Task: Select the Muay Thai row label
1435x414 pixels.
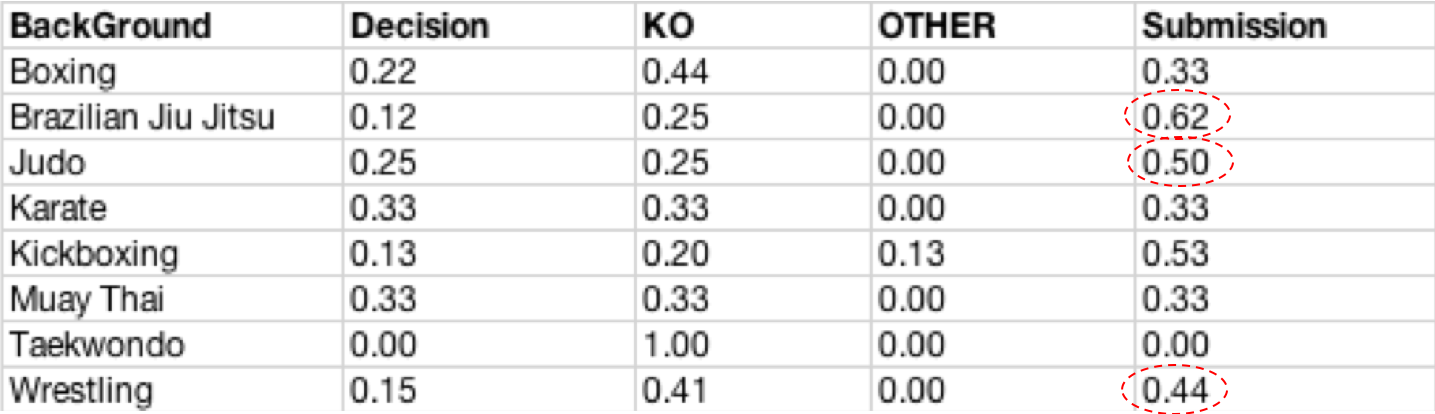Action: [x=88, y=299]
